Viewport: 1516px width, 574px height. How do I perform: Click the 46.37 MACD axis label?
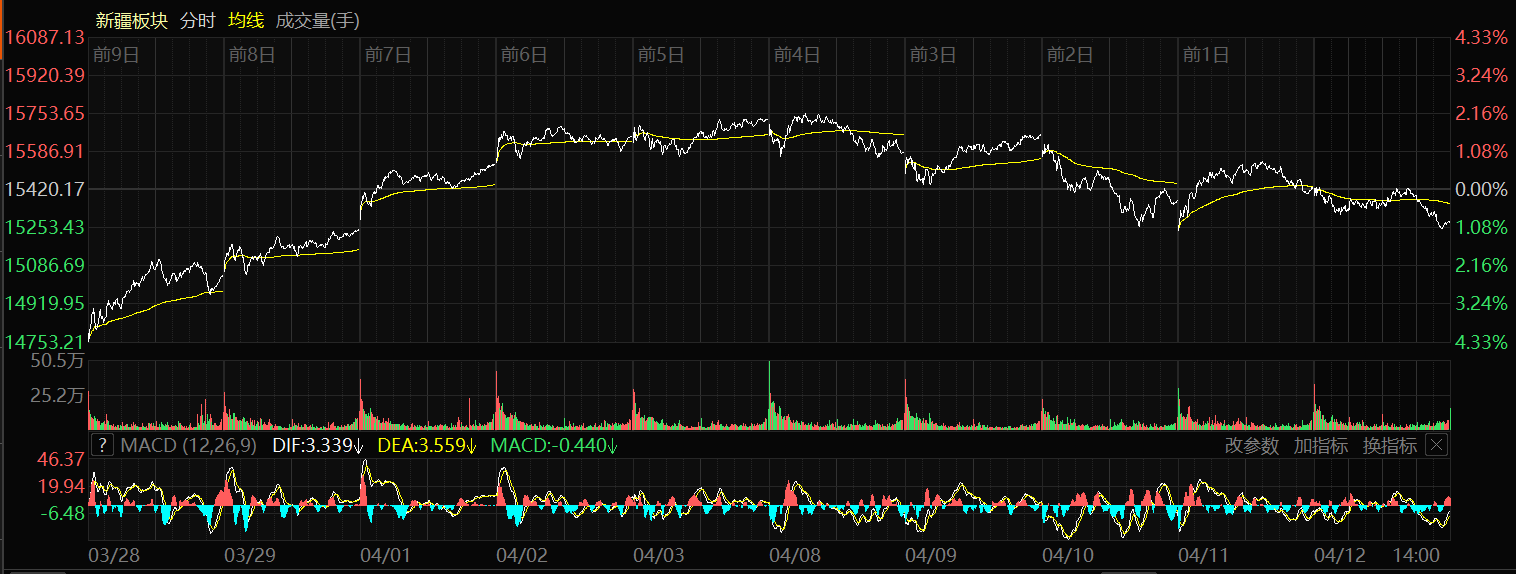tap(60, 460)
